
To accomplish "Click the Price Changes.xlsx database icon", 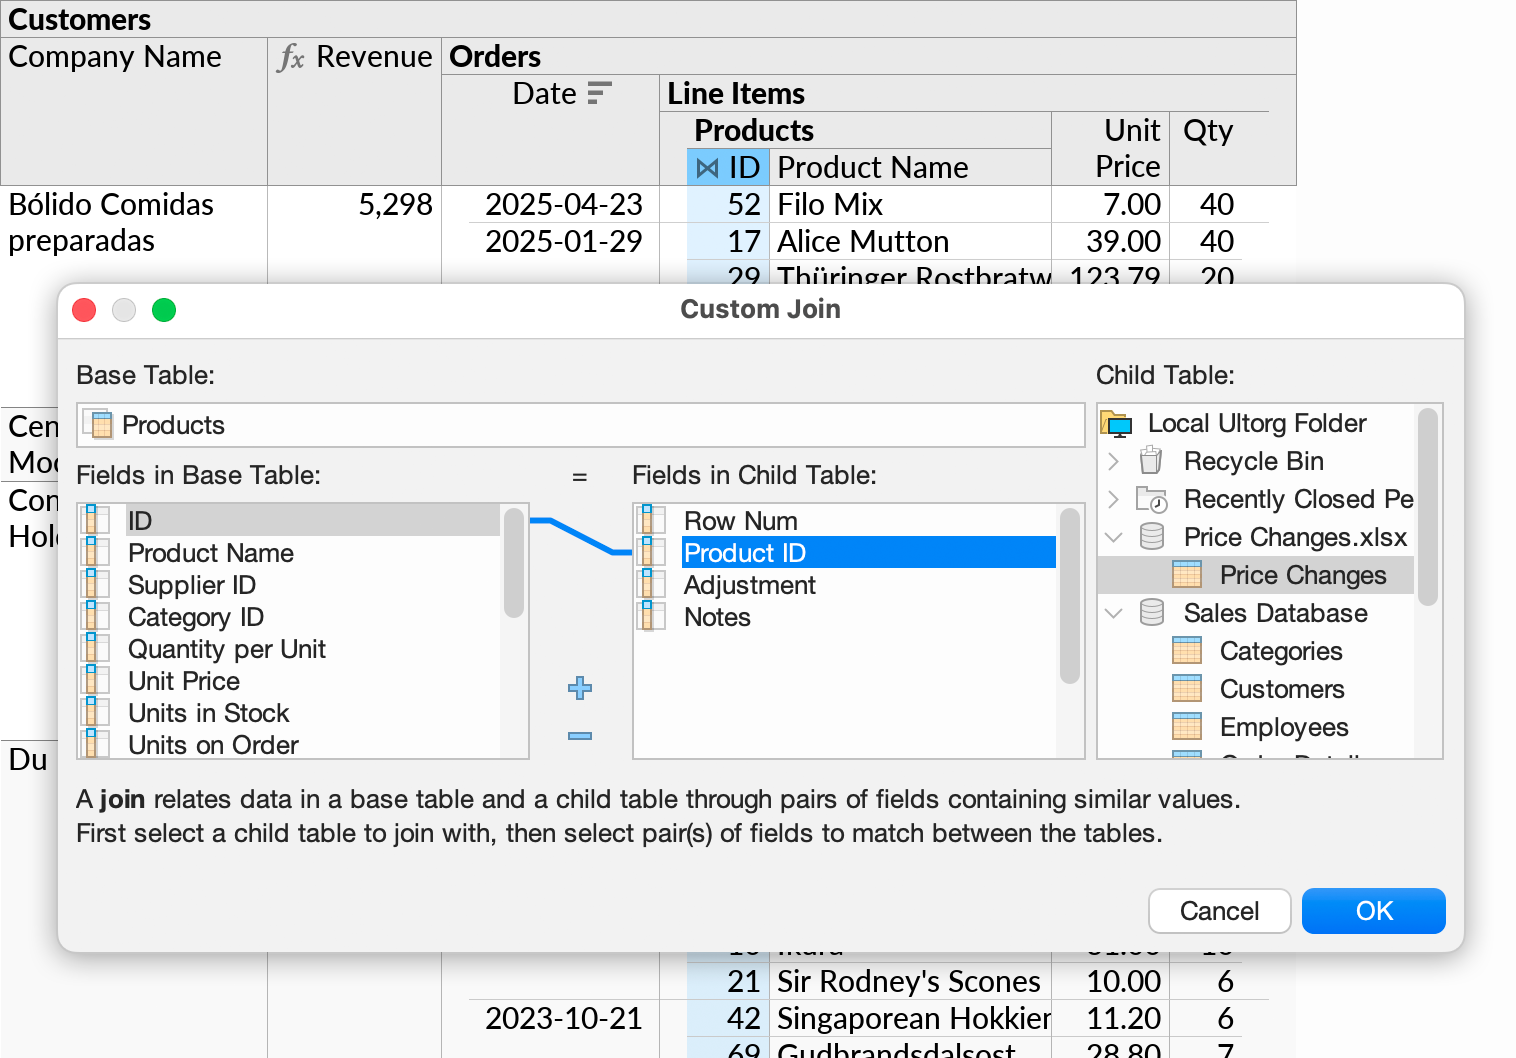I will pyautogui.click(x=1152, y=537).
